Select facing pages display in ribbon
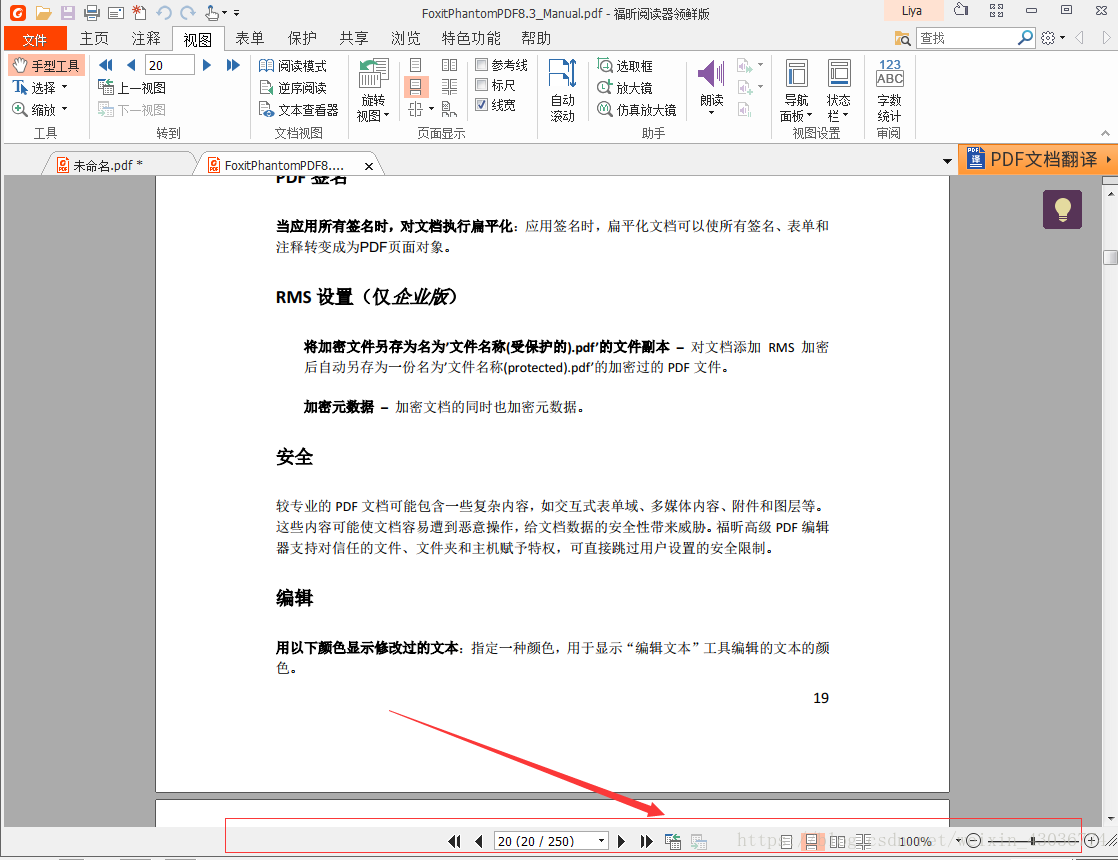 click(449, 66)
